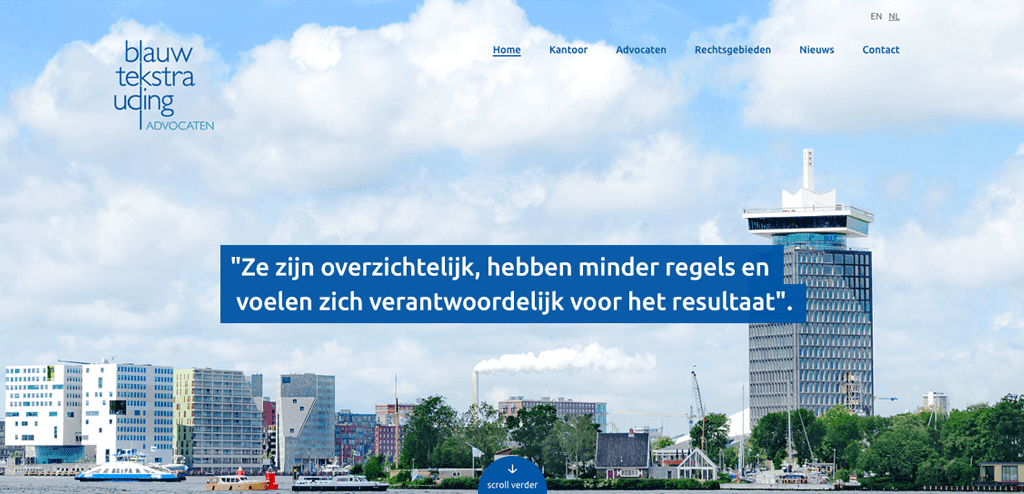The image size is (1024, 494).
Task: Go to the Kantoor page
Action: (568, 50)
